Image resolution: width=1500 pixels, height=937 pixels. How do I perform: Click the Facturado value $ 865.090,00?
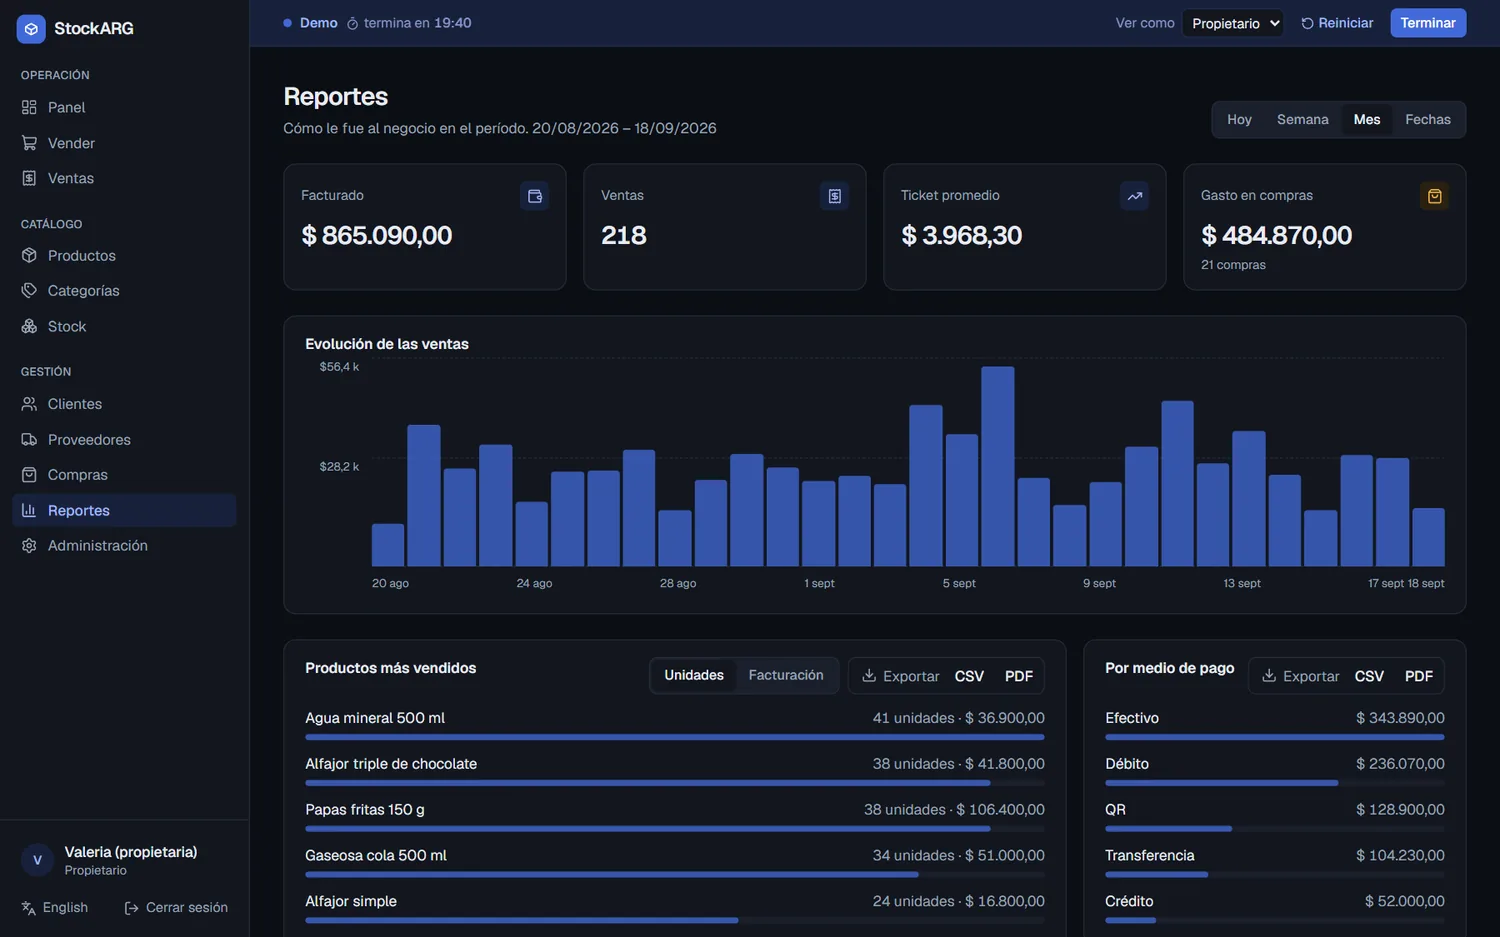pos(377,235)
